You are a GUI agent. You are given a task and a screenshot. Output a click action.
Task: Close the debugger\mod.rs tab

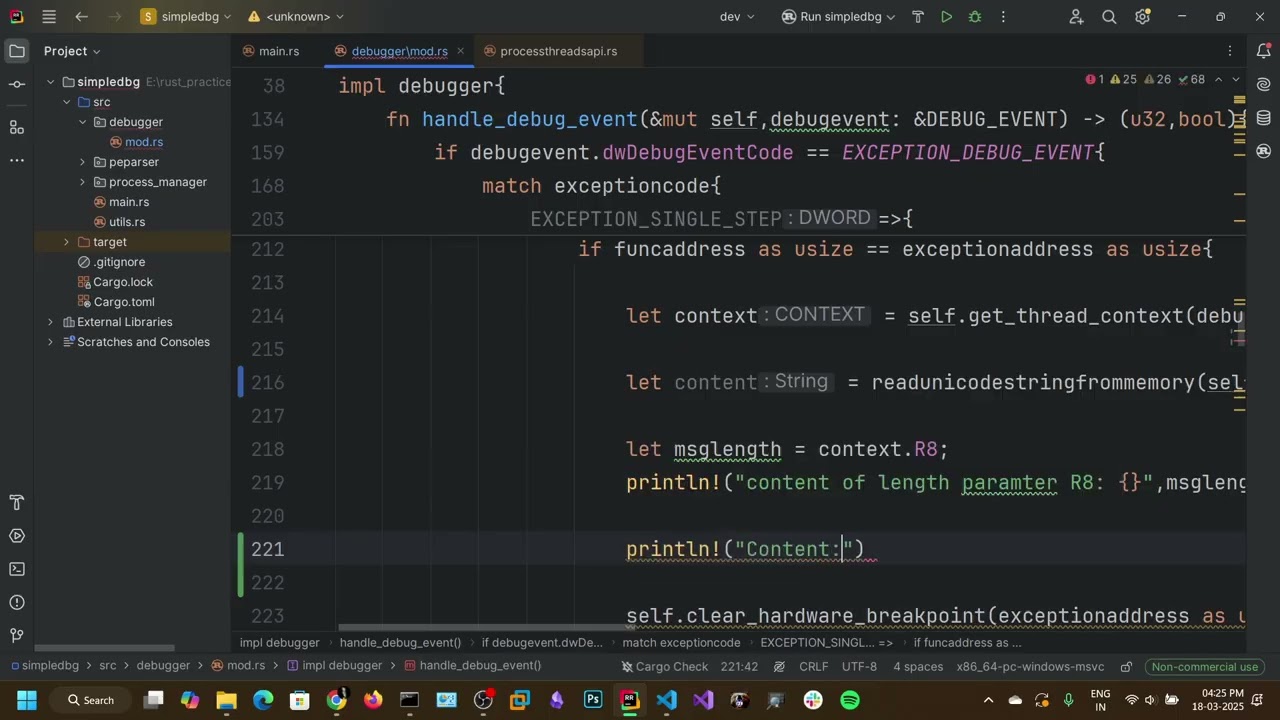click(x=459, y=51)
